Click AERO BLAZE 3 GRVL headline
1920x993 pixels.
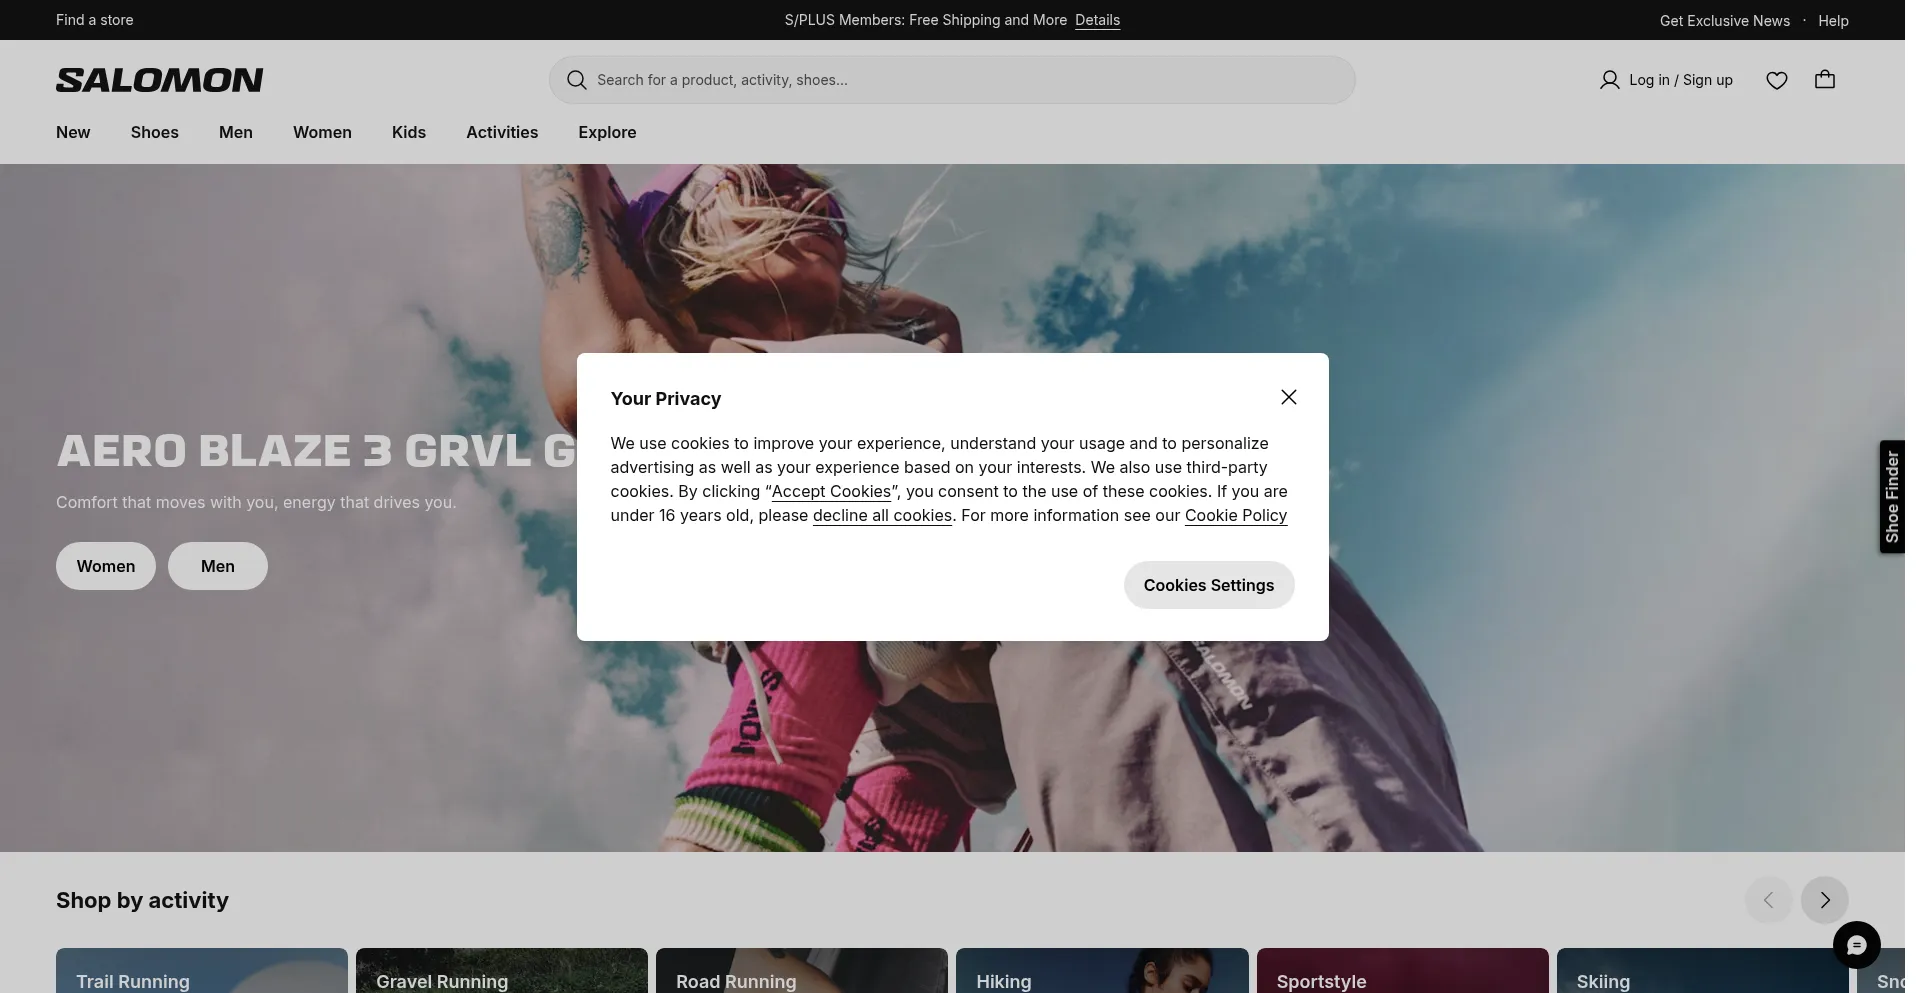coord(316,451)
